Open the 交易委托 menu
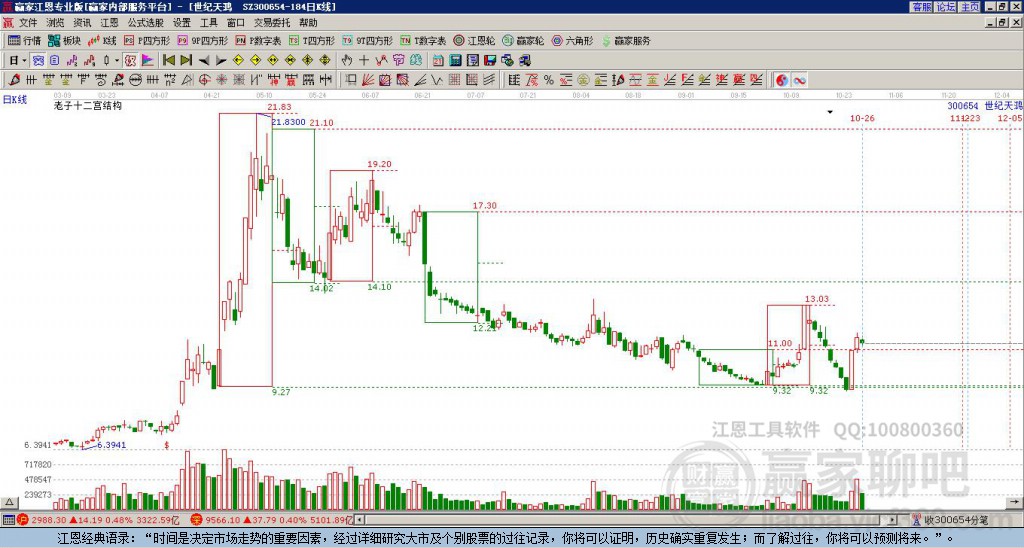Viewport: 1024px width, 548px height. (272, 23)
